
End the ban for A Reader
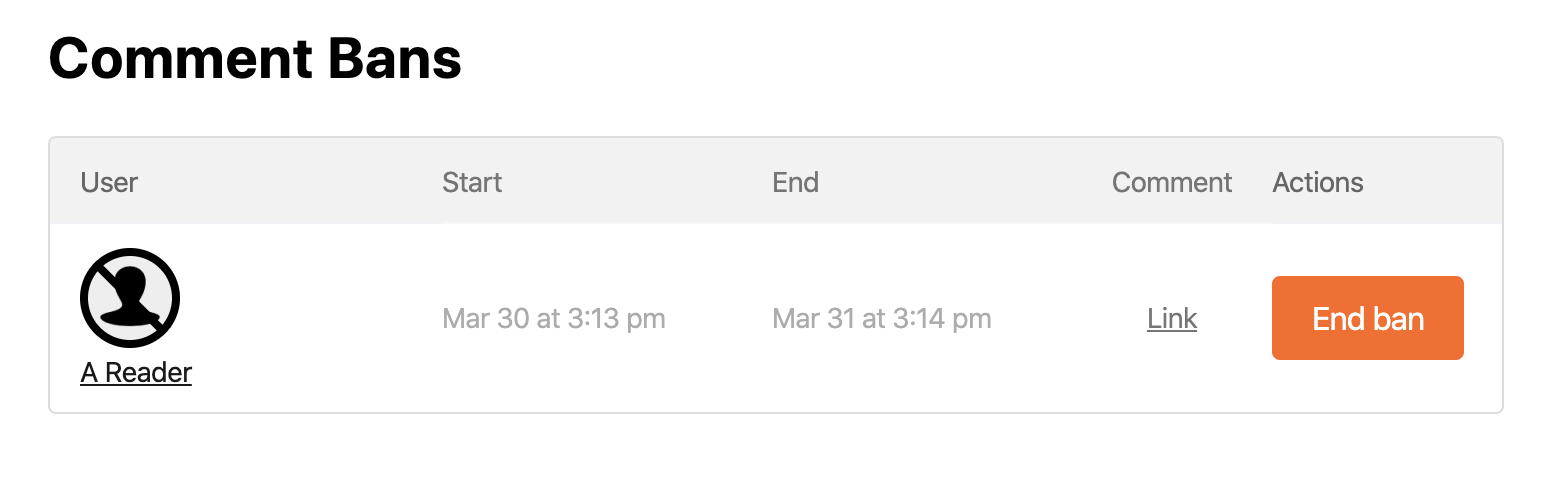pyautogui.click(x=1368, y=318)
